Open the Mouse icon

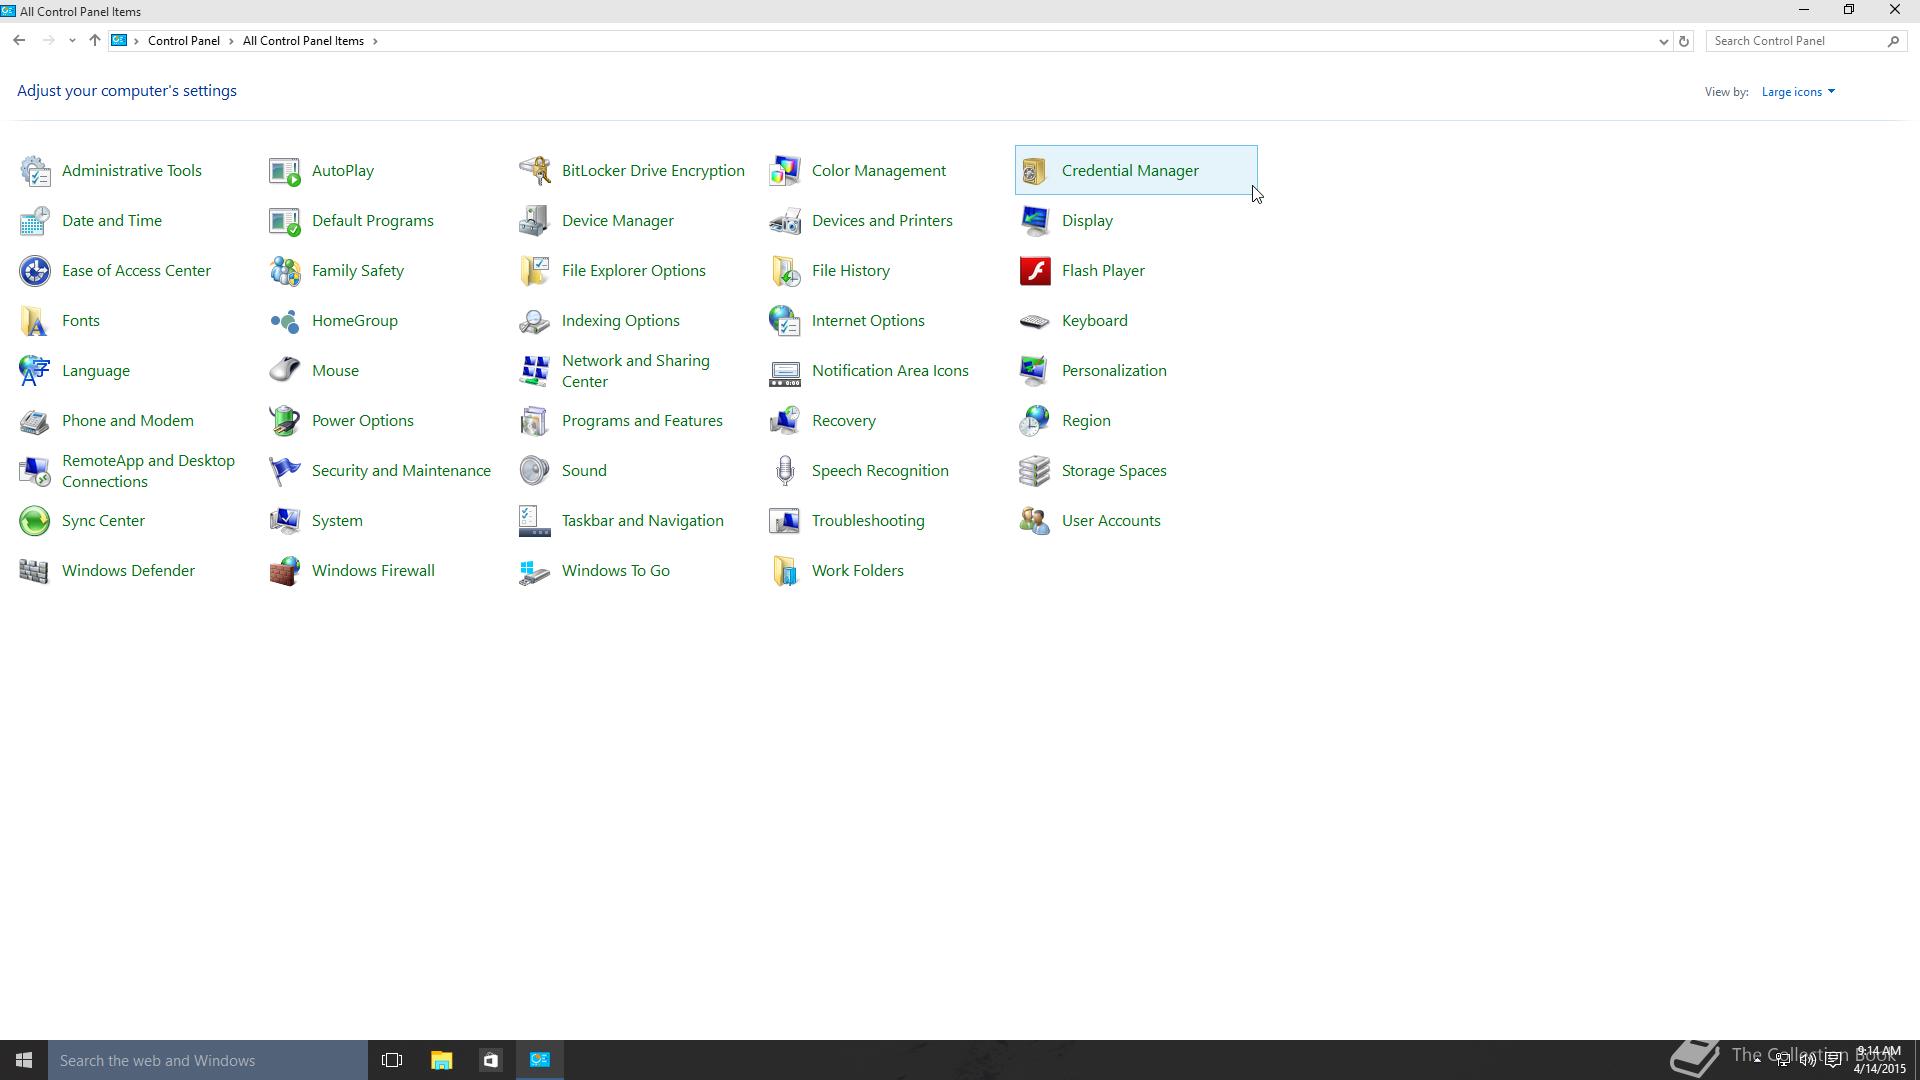point(285,371)
